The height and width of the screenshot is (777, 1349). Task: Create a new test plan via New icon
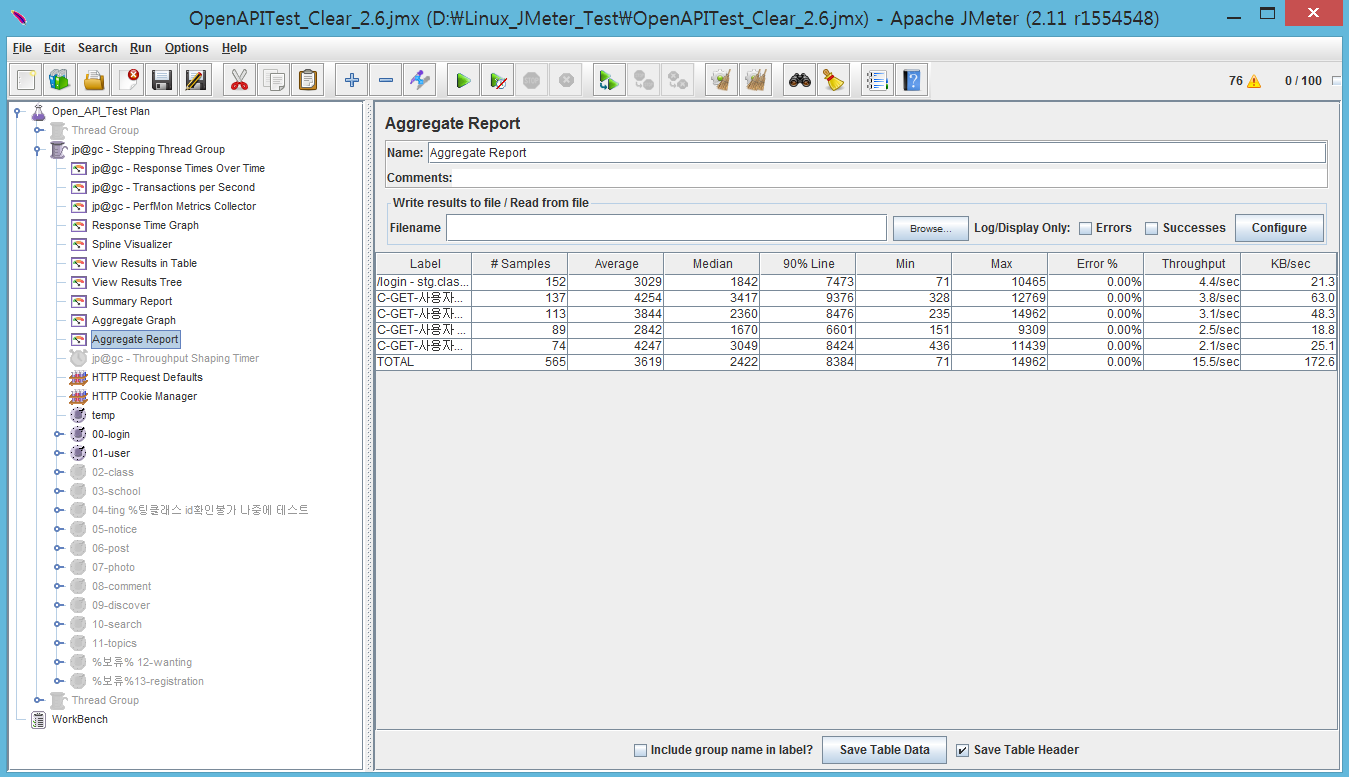27,81
